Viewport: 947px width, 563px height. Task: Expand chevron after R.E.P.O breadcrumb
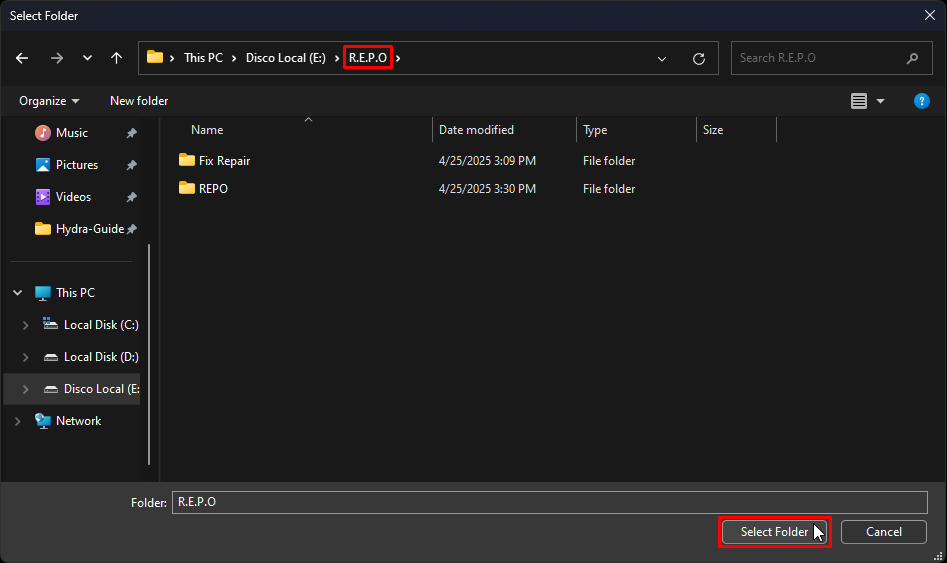[398, 58]
